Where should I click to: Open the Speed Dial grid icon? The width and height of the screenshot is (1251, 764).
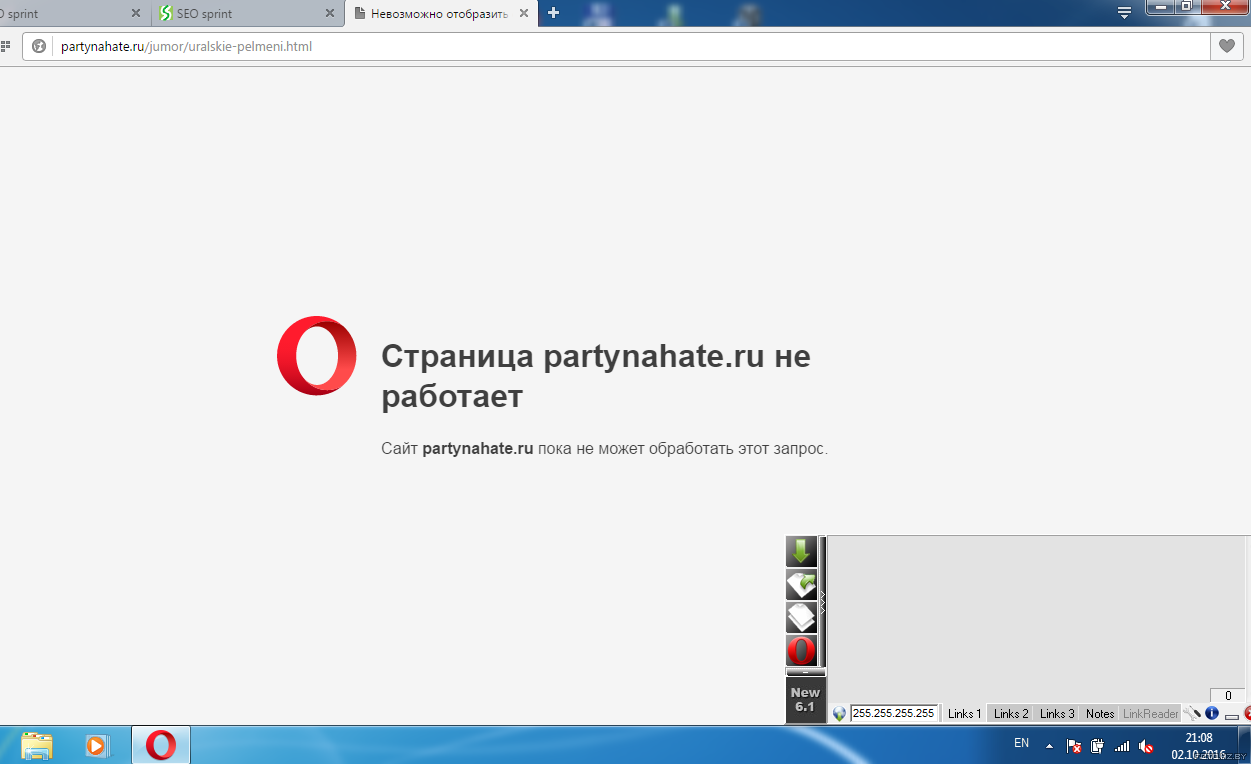coord(5,46)
